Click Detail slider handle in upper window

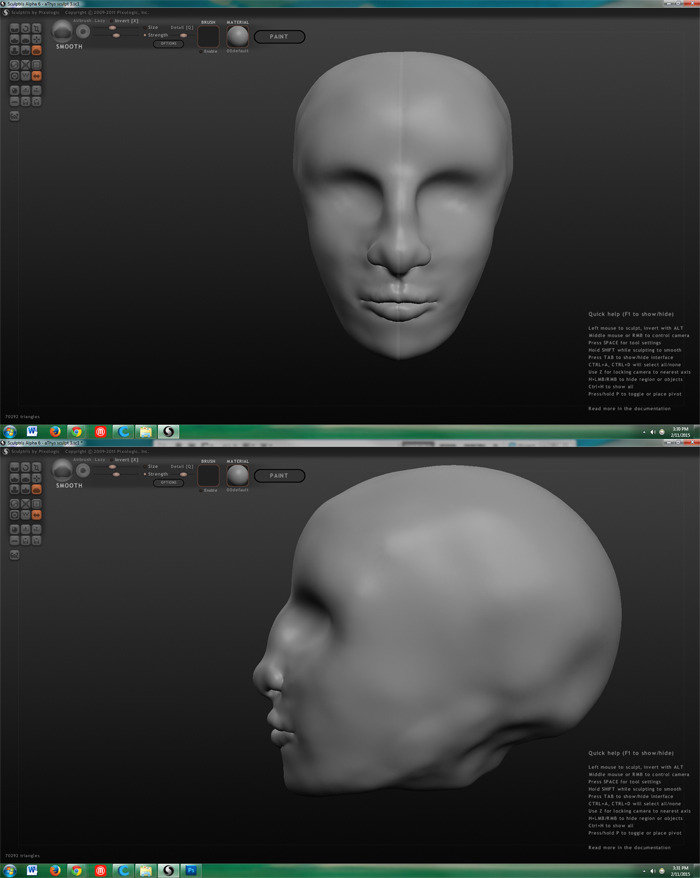(183, 35)
